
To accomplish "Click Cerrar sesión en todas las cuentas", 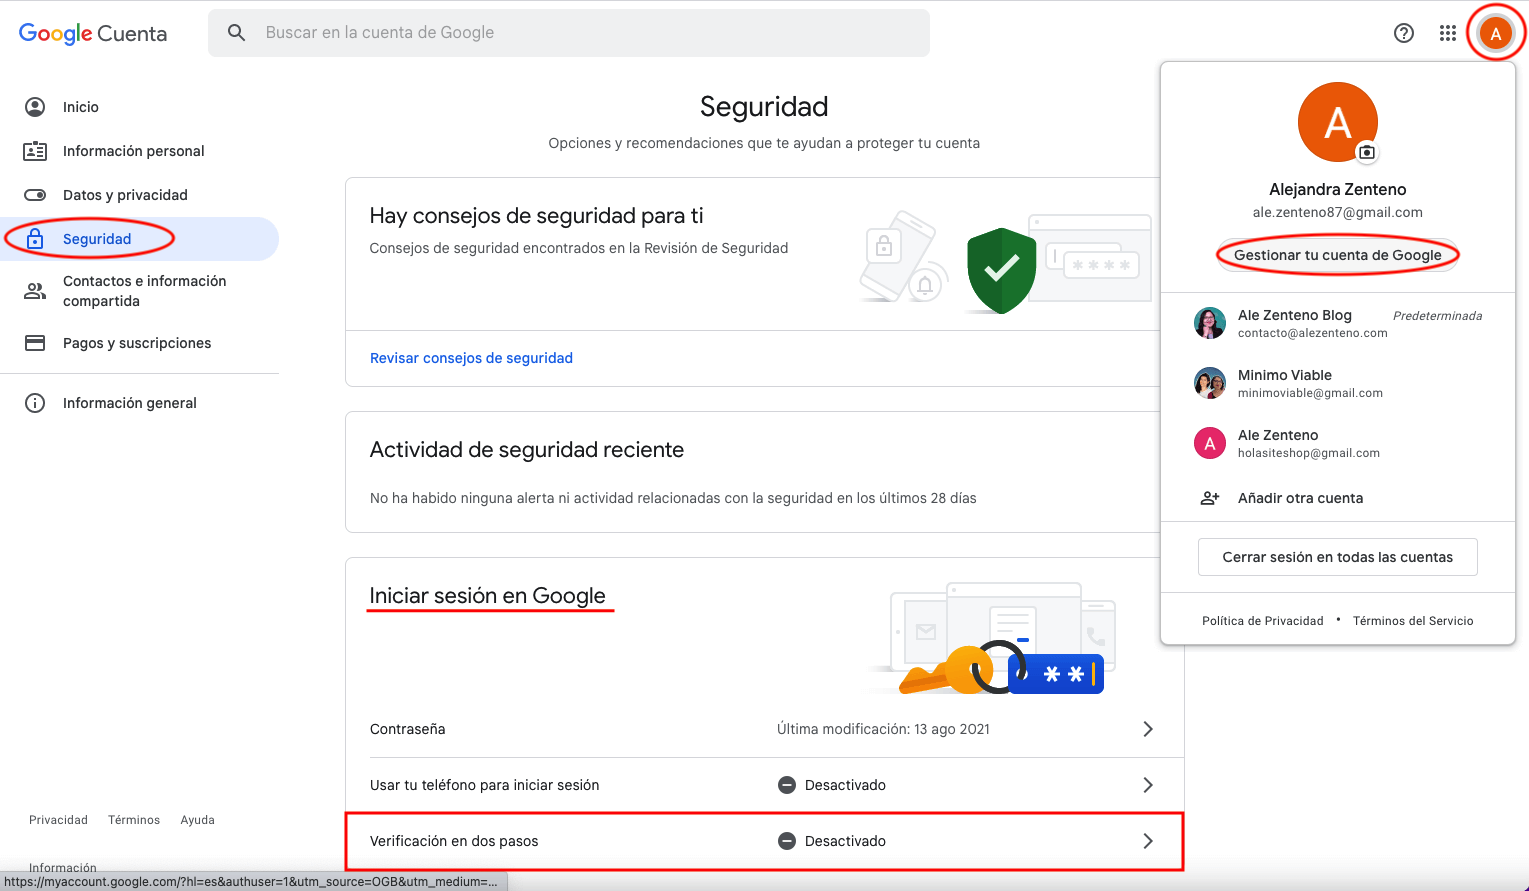I will tap(1338, 557).
